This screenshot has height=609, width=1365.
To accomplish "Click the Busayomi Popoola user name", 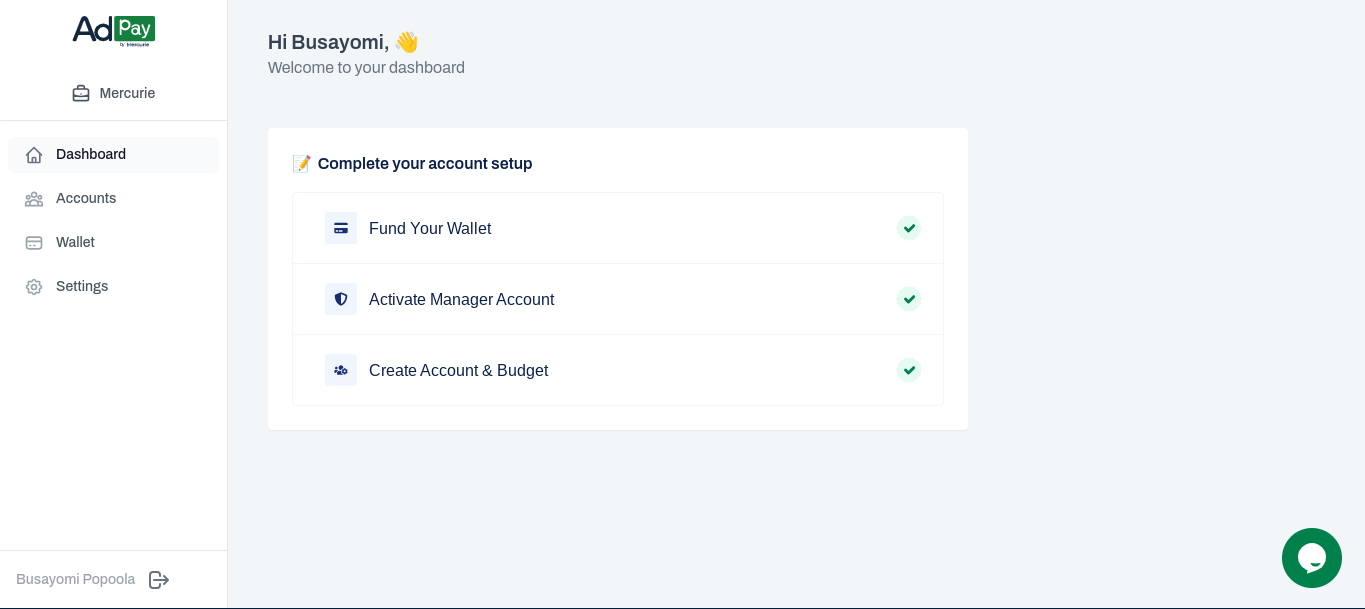I will (x=75, y=579).
